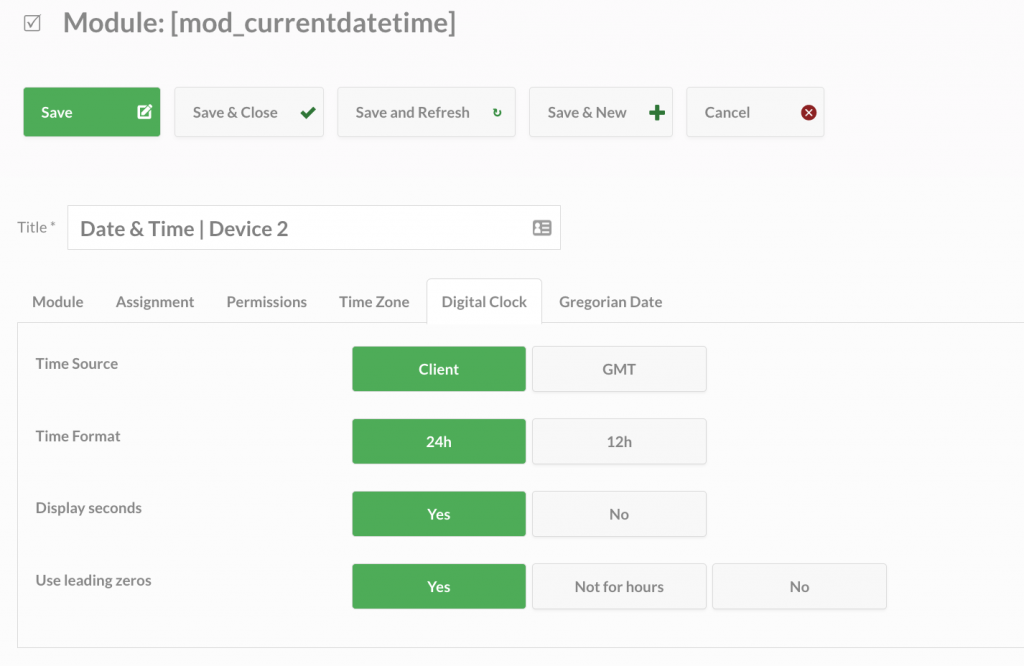Click the Save and Refresh button label

tap(412, 112)
